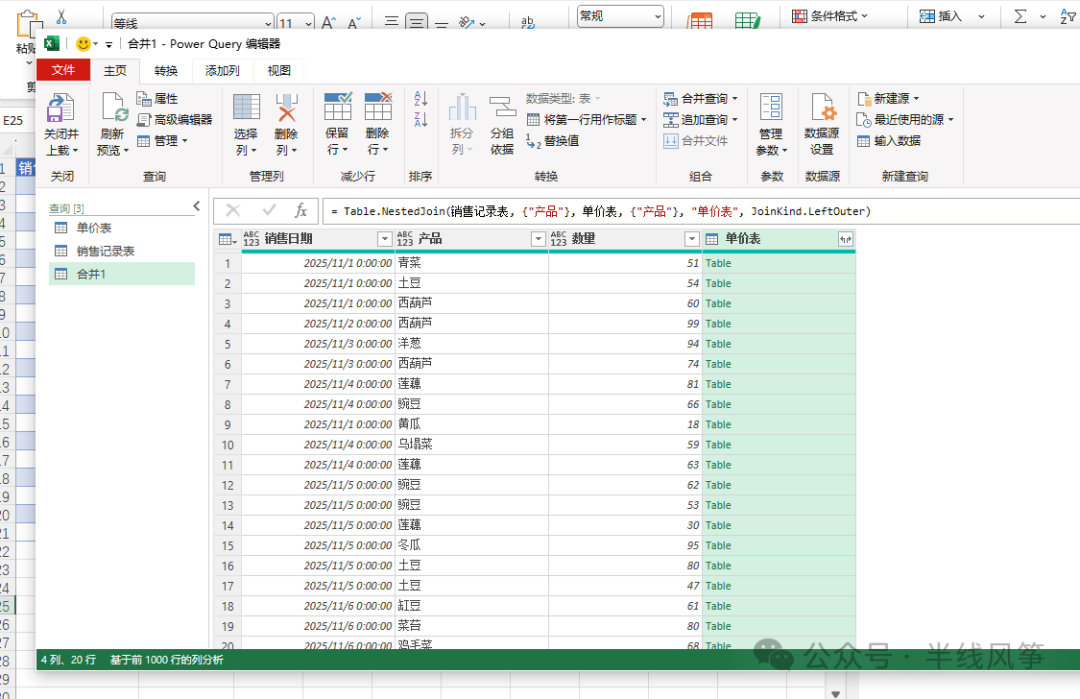Open query 属性 properties

point(158,98)
